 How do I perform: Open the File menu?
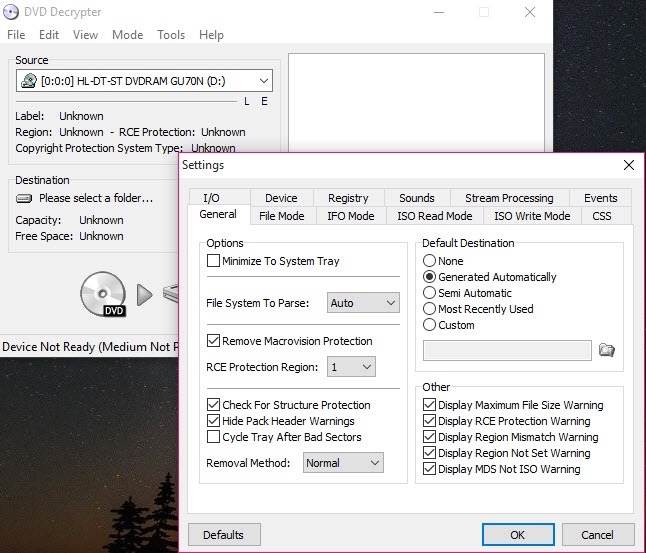[16, 35]
